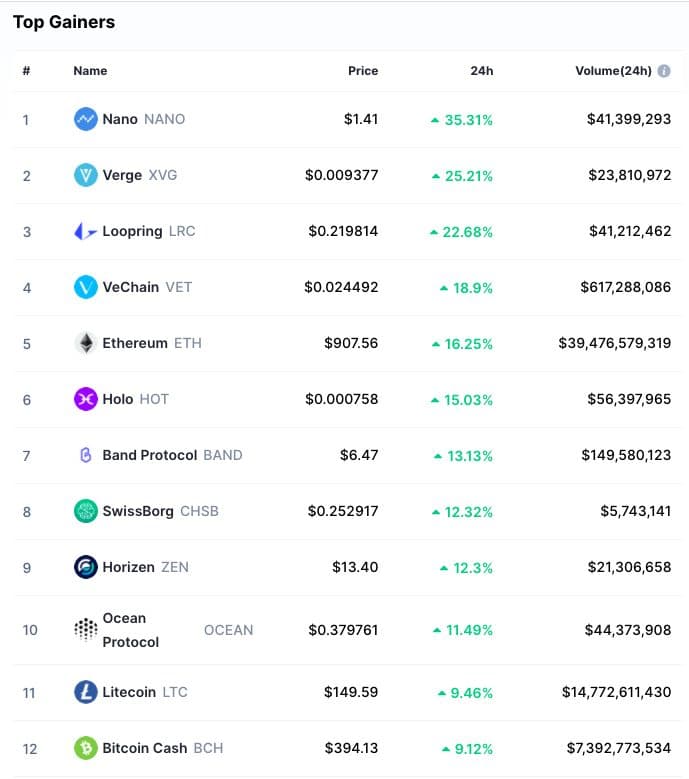The image size is (689, 779).
Task: Click the Litecoin logo icon
Action: click(x=86, y=691)
